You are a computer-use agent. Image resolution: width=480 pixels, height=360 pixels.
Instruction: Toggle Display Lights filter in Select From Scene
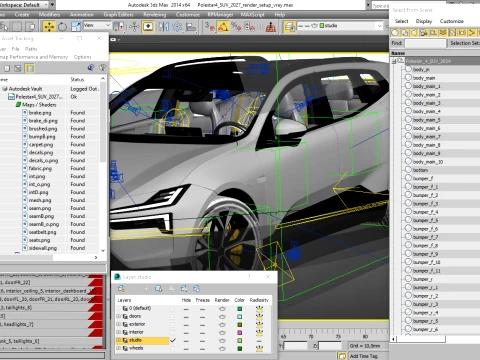click(414, 33)
